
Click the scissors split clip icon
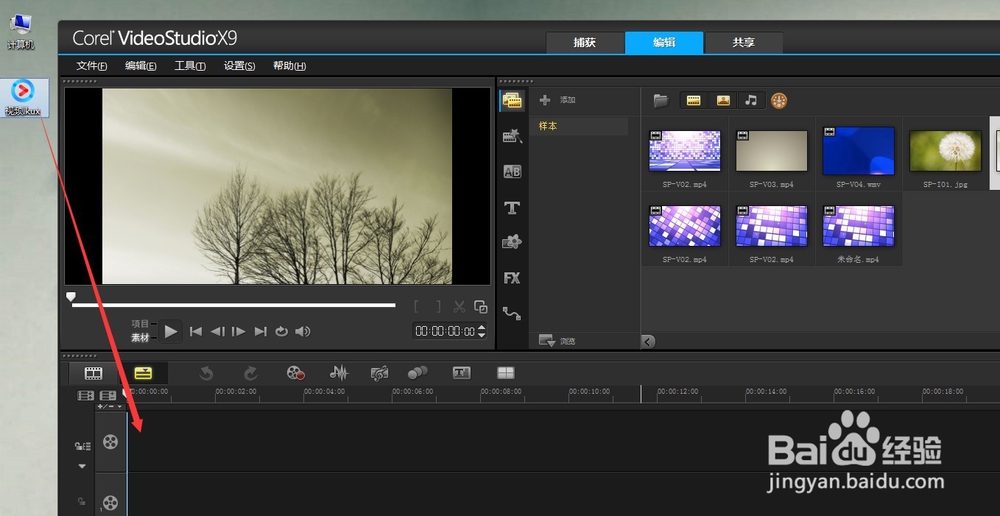(x=459, y=306)
